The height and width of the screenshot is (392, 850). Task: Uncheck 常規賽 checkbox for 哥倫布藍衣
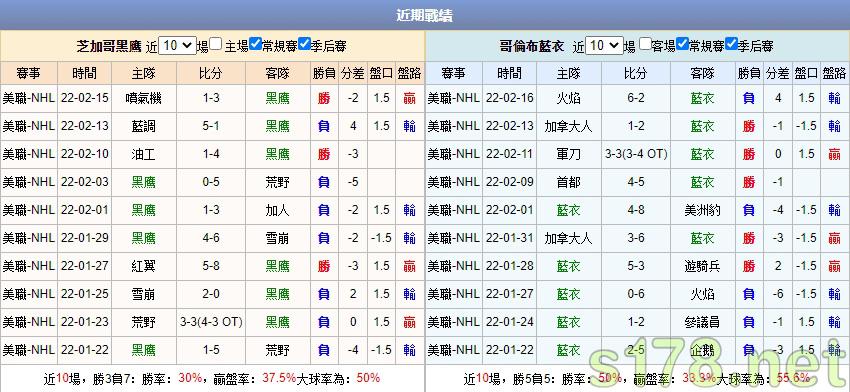pos(683,44)
